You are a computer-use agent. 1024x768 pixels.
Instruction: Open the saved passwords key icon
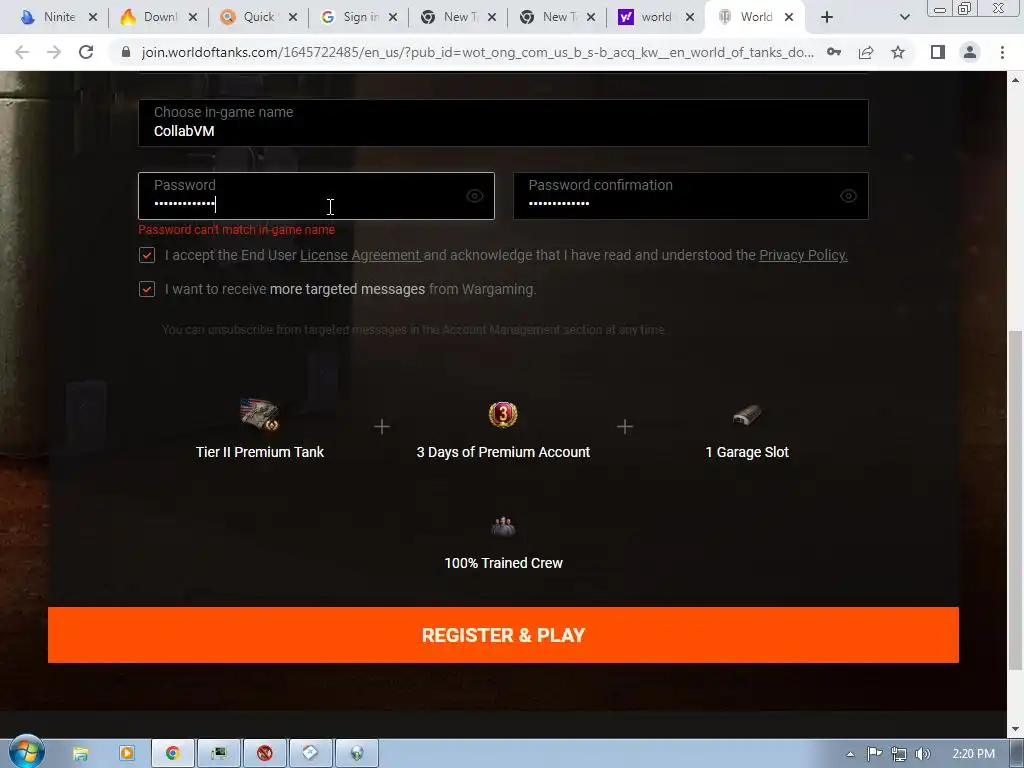coord(834,52)
